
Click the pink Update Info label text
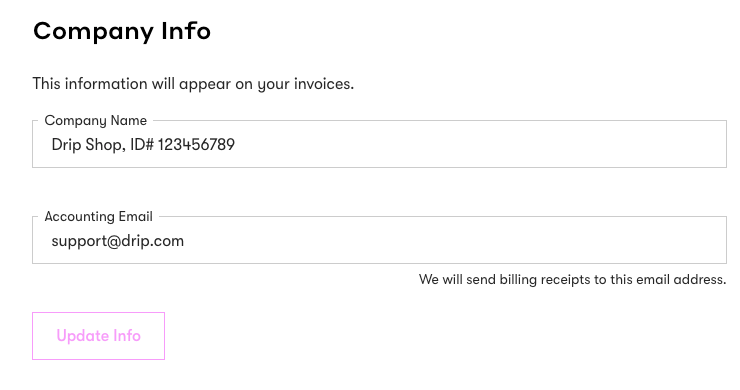click(x=98, y=336)
